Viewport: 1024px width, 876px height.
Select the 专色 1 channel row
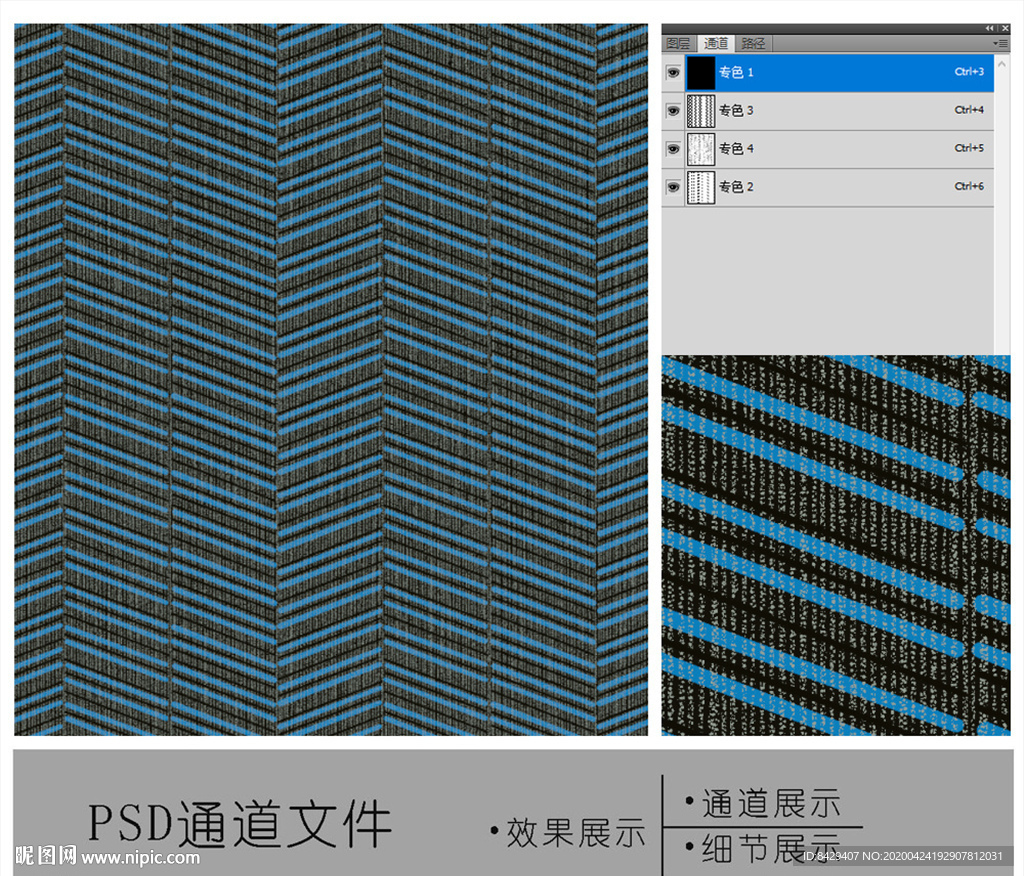click(x=827, y=73)
